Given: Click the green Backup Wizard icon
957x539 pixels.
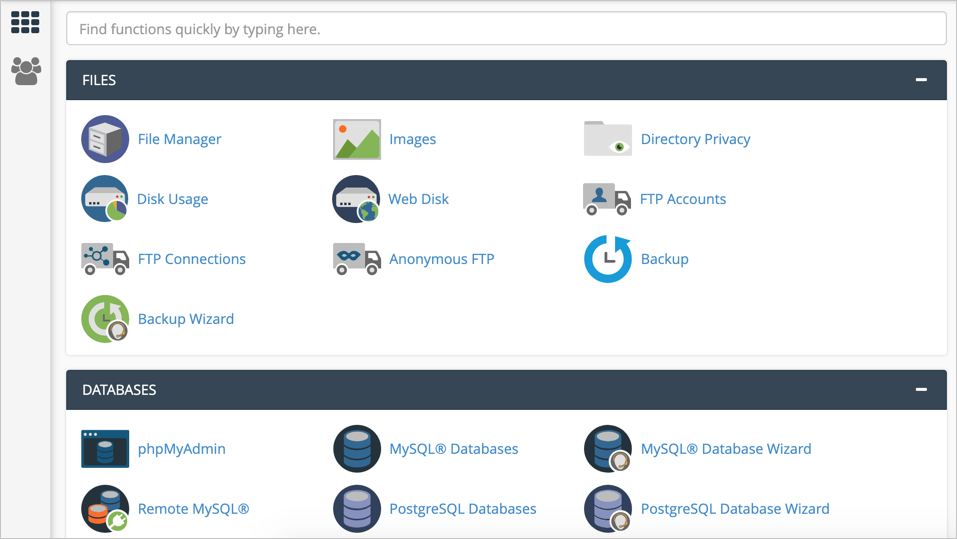Looking at the screenshot, I should (x=105, y=319).
